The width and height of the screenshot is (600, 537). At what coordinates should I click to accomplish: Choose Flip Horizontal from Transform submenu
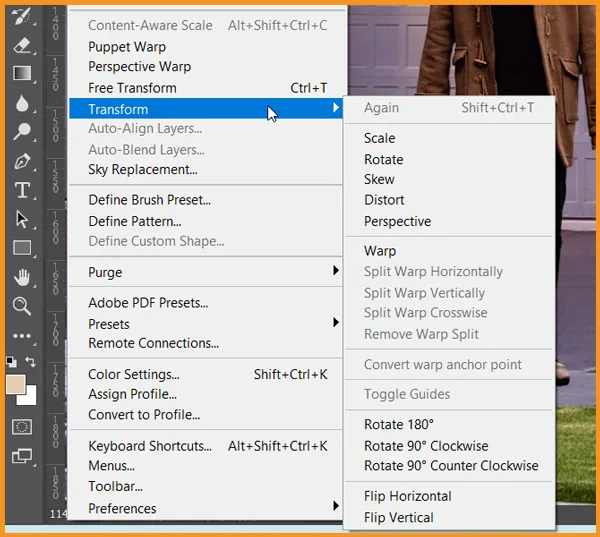click(x=408, y=496)
